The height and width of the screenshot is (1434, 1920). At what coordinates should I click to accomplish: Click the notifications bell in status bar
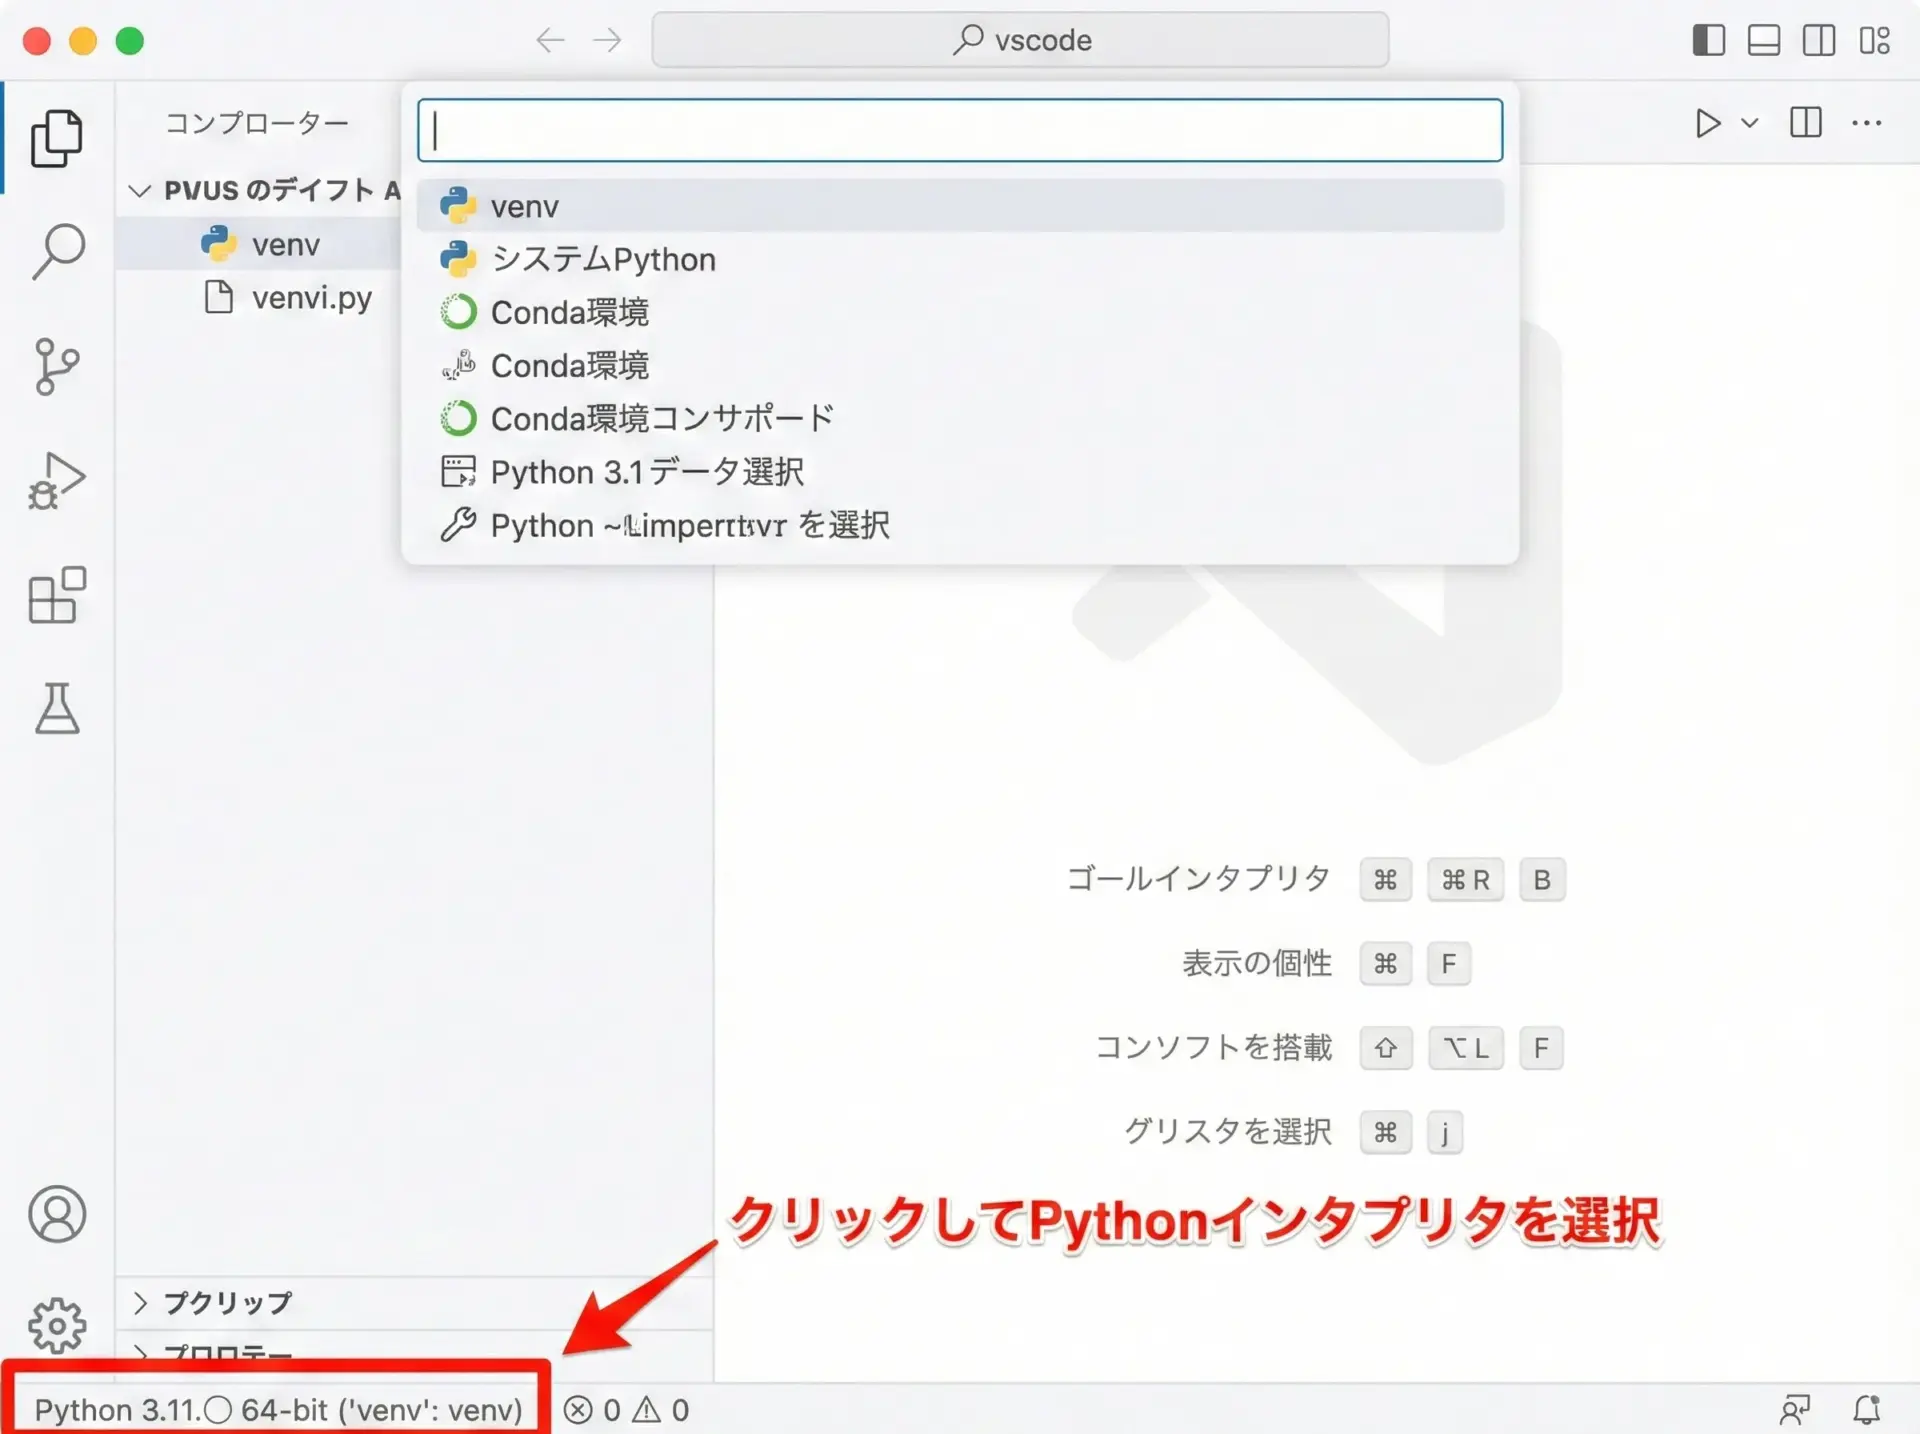pos(1866,1409)
